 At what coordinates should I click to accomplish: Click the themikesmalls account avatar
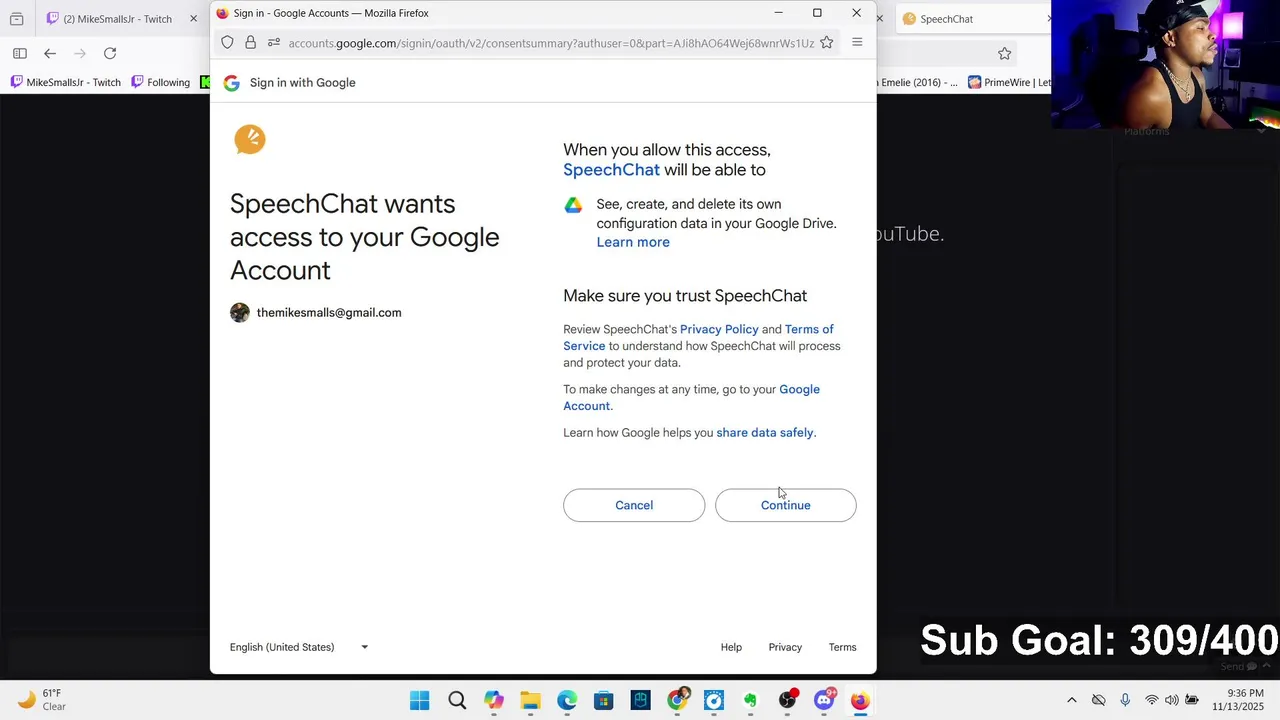240,313
